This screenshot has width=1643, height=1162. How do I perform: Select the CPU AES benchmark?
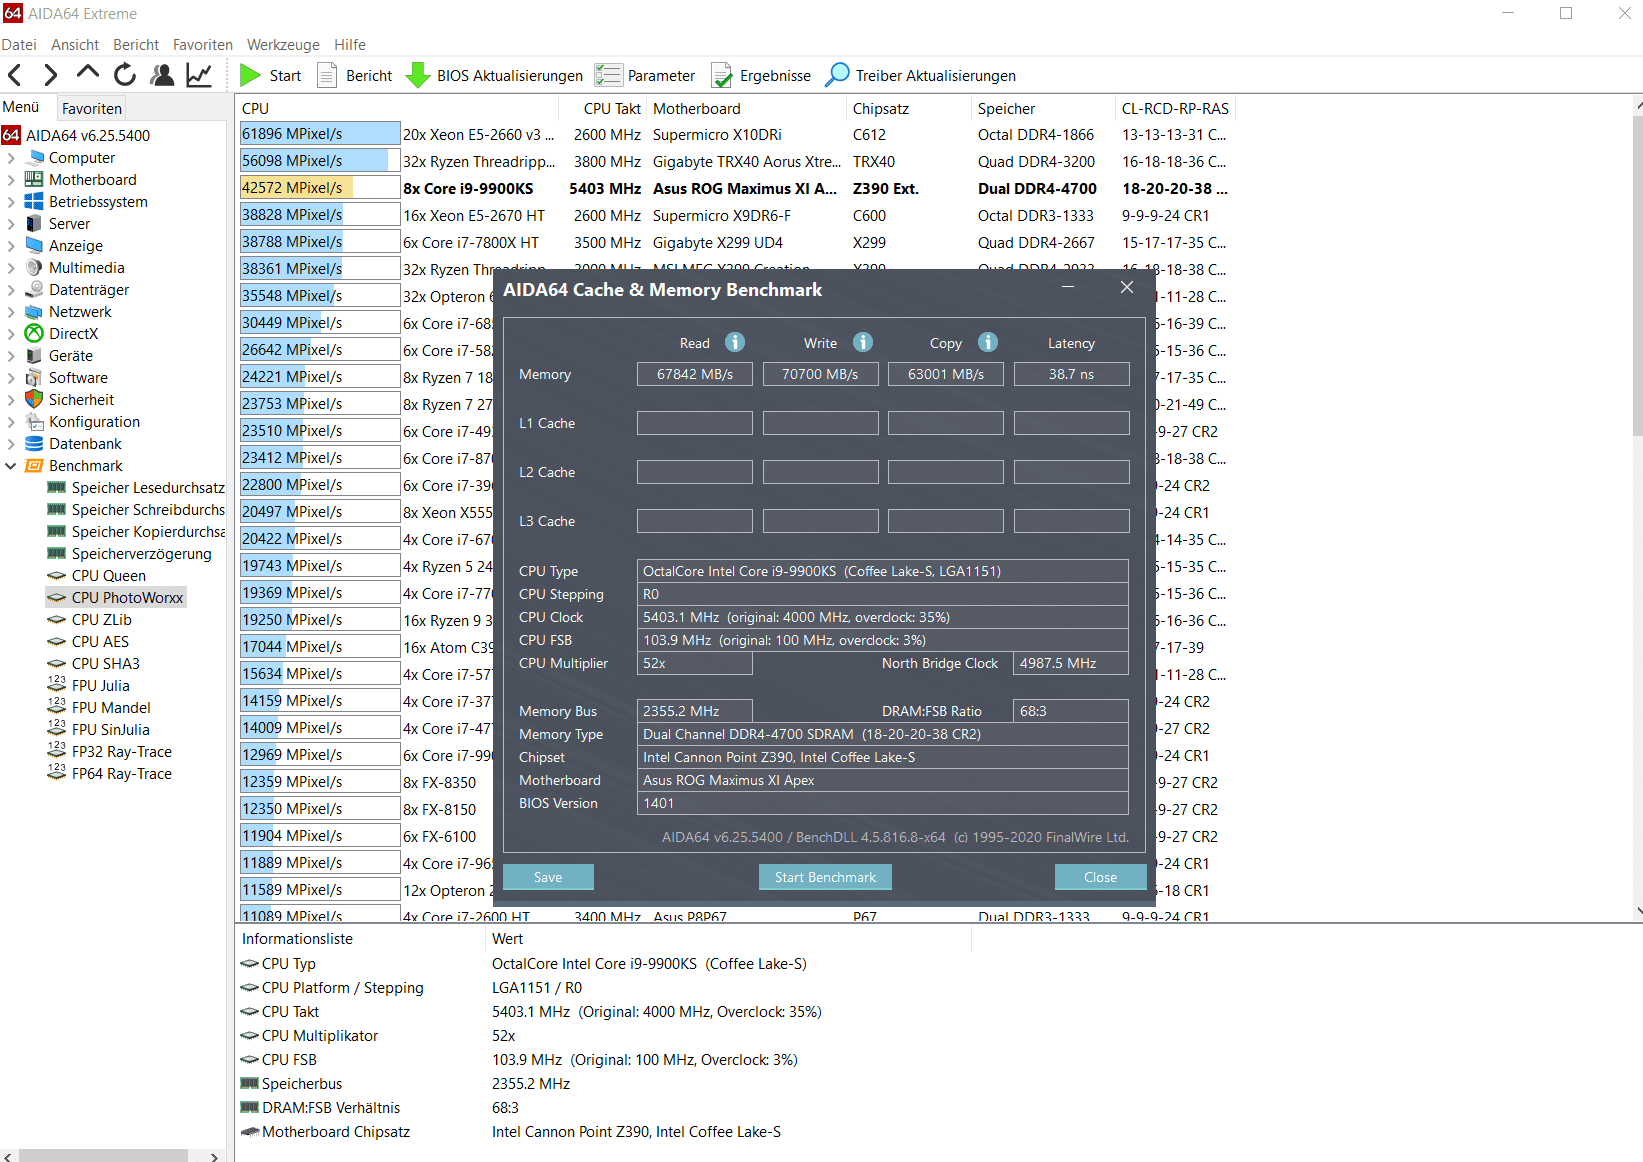100,641
